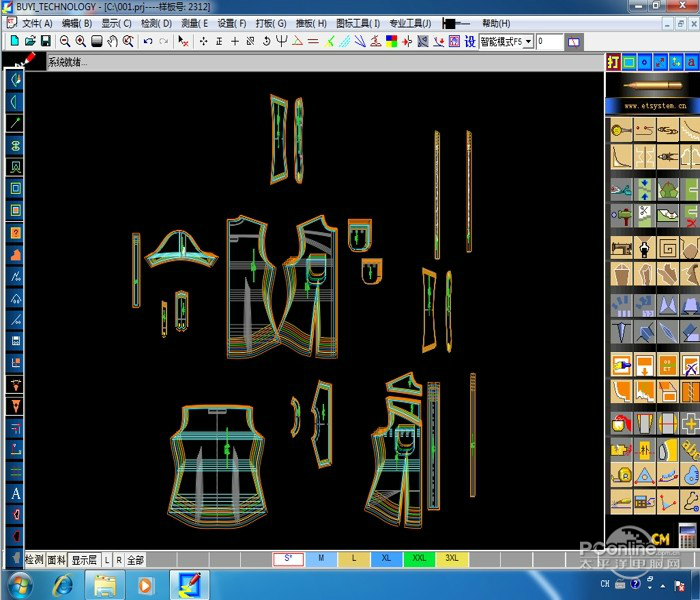Click the text 'A' tool in left sidebar
Image resolution: width=700 pixels, height=600 pixels.
click(15, 494)
